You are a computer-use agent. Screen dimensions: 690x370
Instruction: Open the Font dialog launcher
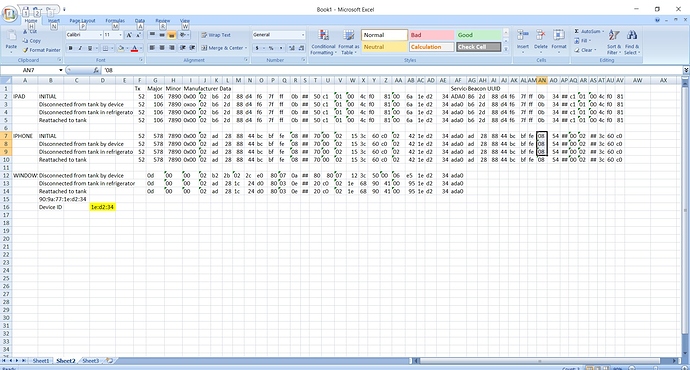pyautogui.click(x=141, y=60)
